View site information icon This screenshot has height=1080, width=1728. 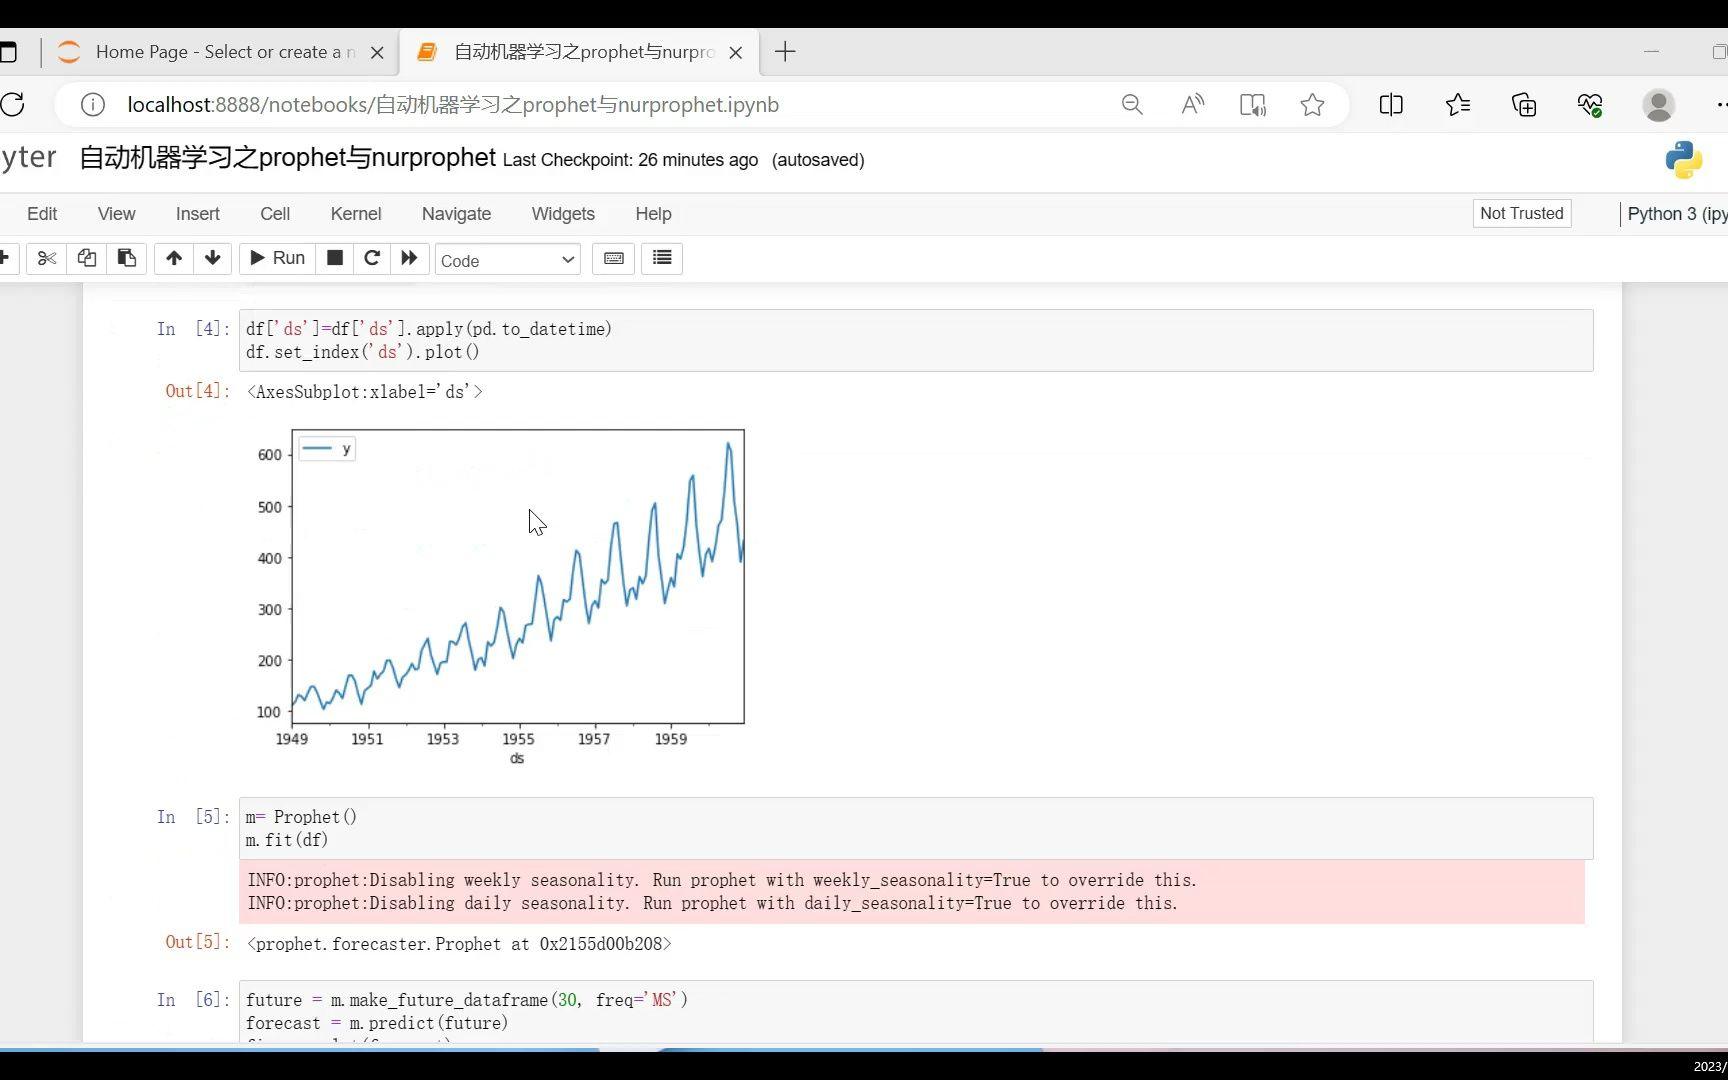pyautogui.click(x=92, y=105)
